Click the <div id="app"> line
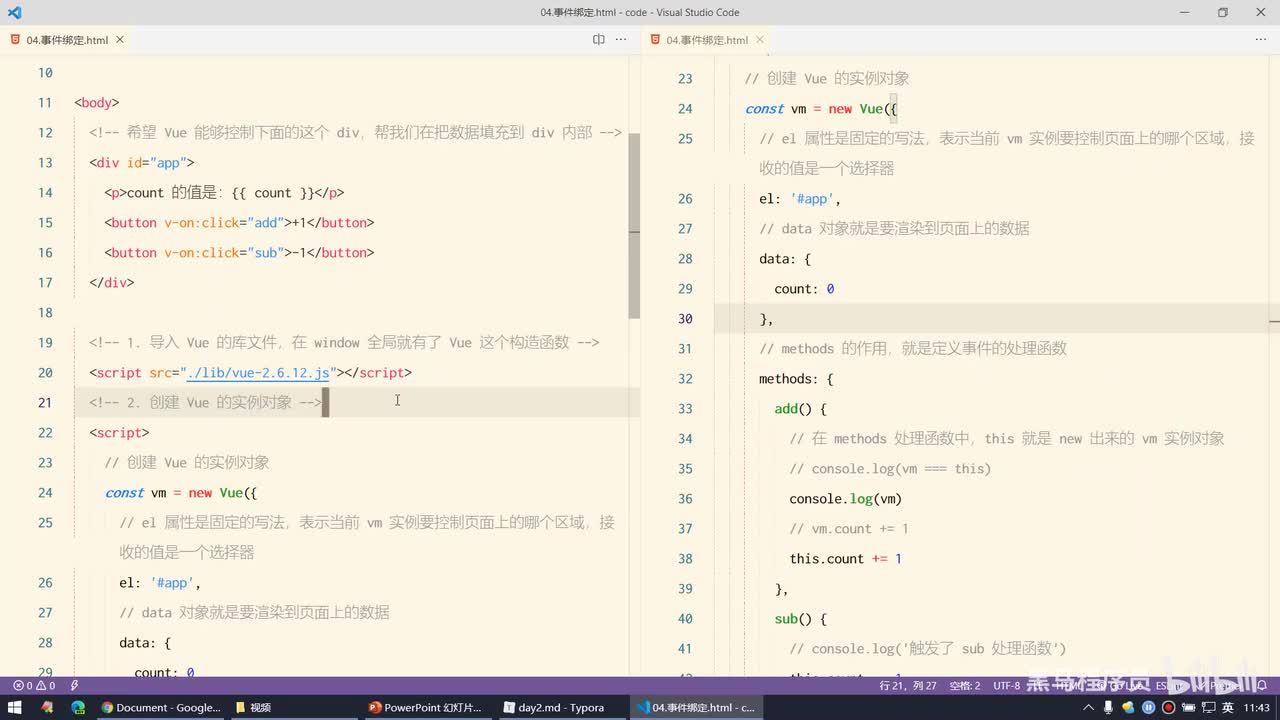This screenshot has height=720, width=1280. click(142, 162)
